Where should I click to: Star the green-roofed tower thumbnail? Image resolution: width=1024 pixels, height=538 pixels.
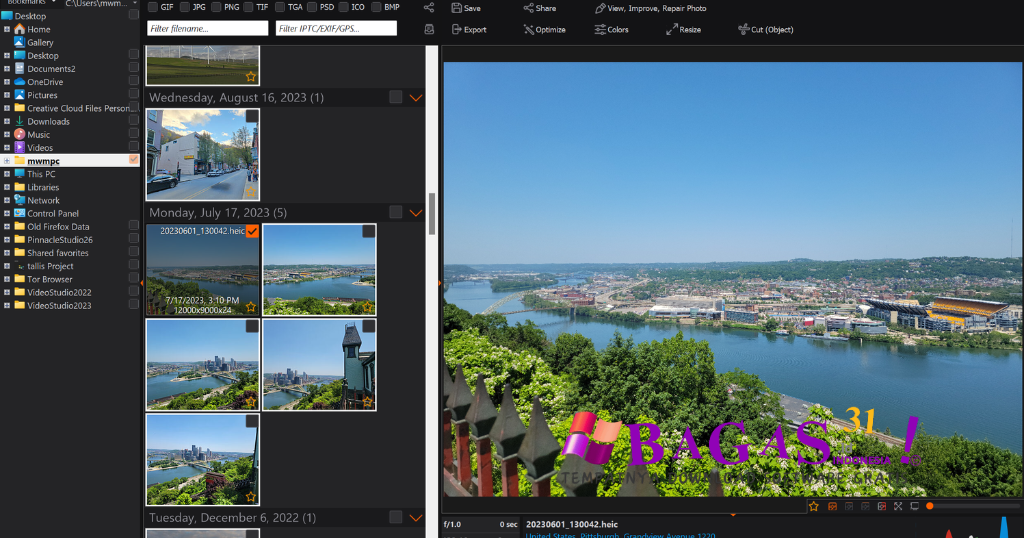pyautogui.click(x=368, y=402)
